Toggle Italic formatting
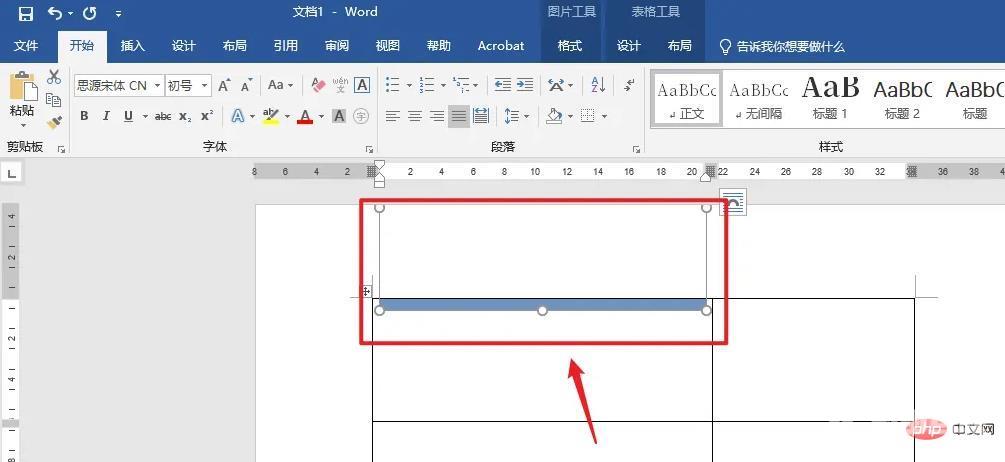 (x=106, y=117)
